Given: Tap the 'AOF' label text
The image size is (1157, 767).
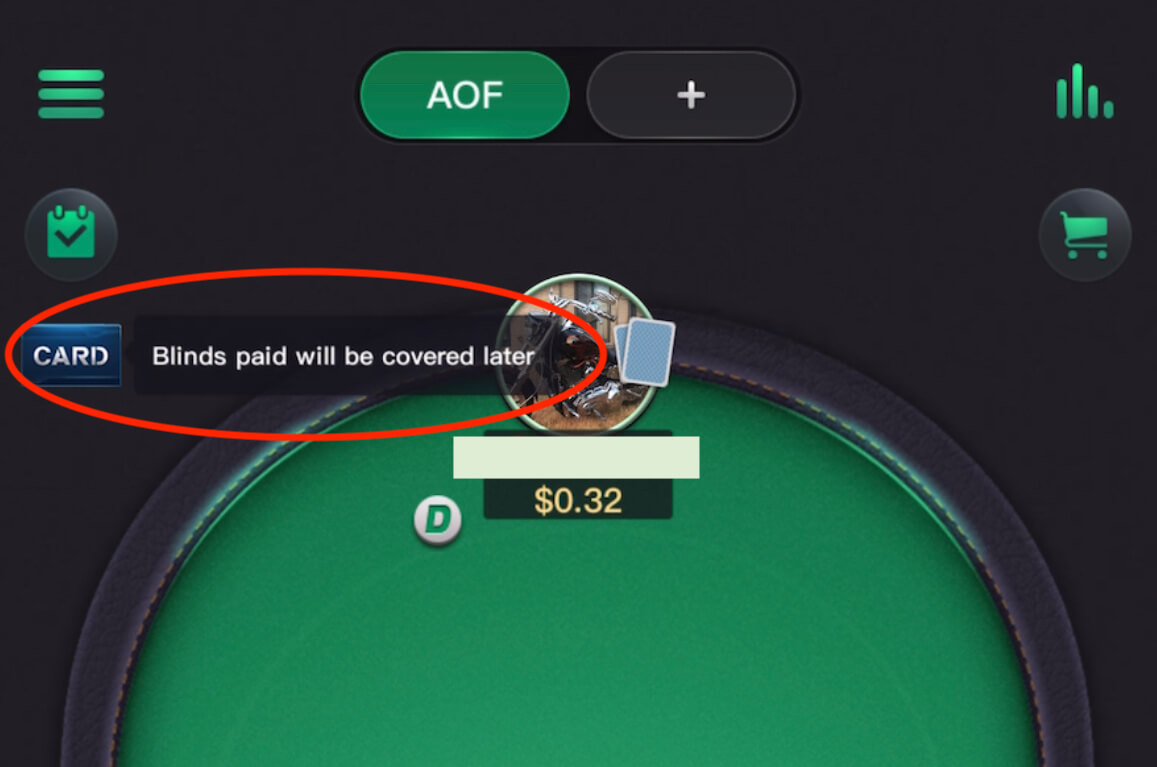Looking at the screenshot, I should 465,95.
